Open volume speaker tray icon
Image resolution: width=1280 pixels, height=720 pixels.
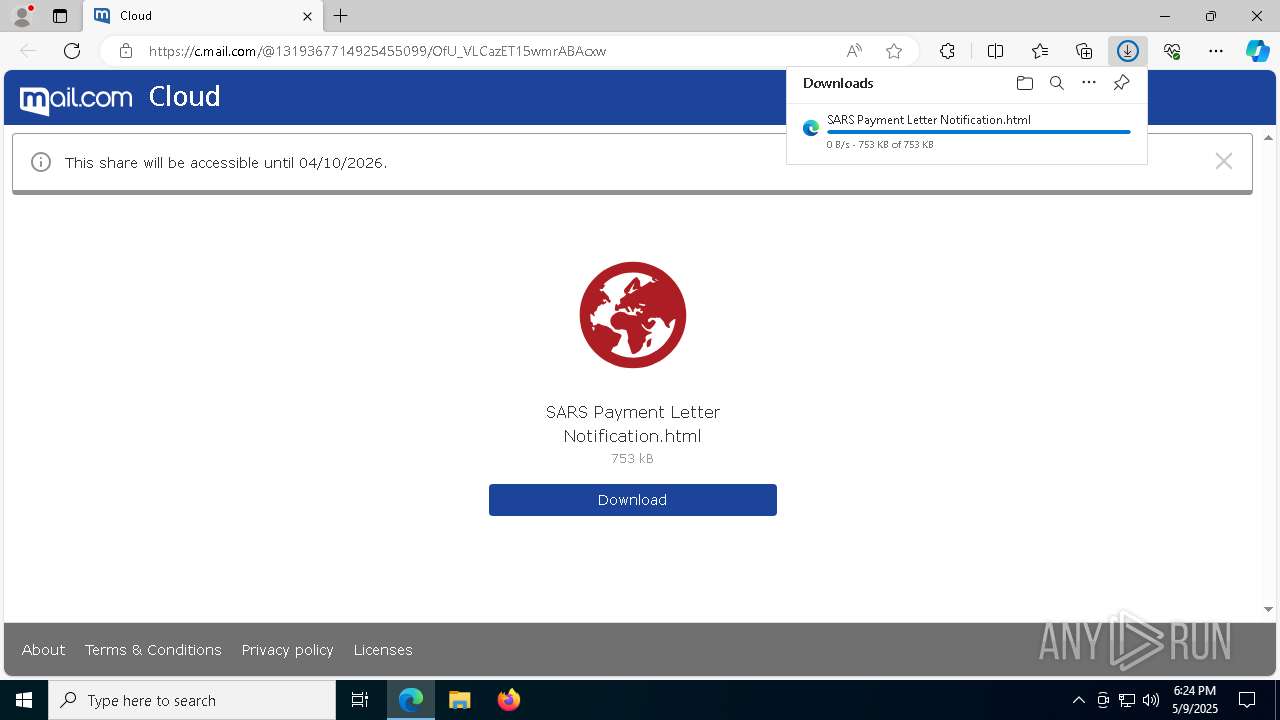point(1150,700)
